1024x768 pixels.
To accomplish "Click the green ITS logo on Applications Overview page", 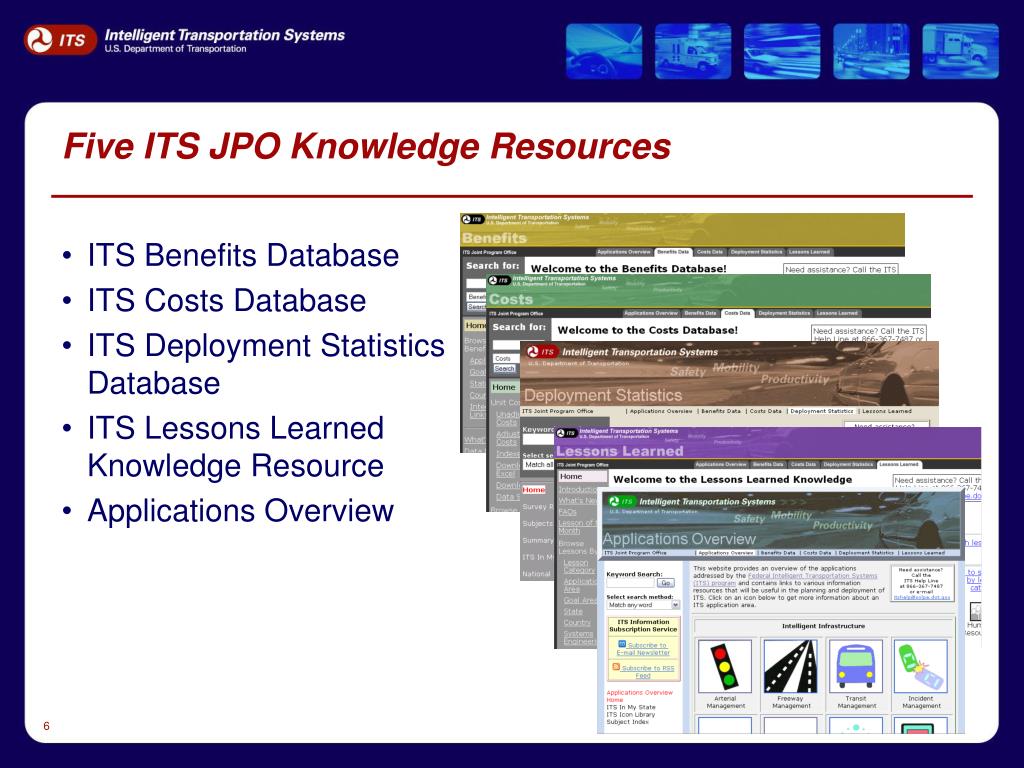I will [x=620, y=501].
